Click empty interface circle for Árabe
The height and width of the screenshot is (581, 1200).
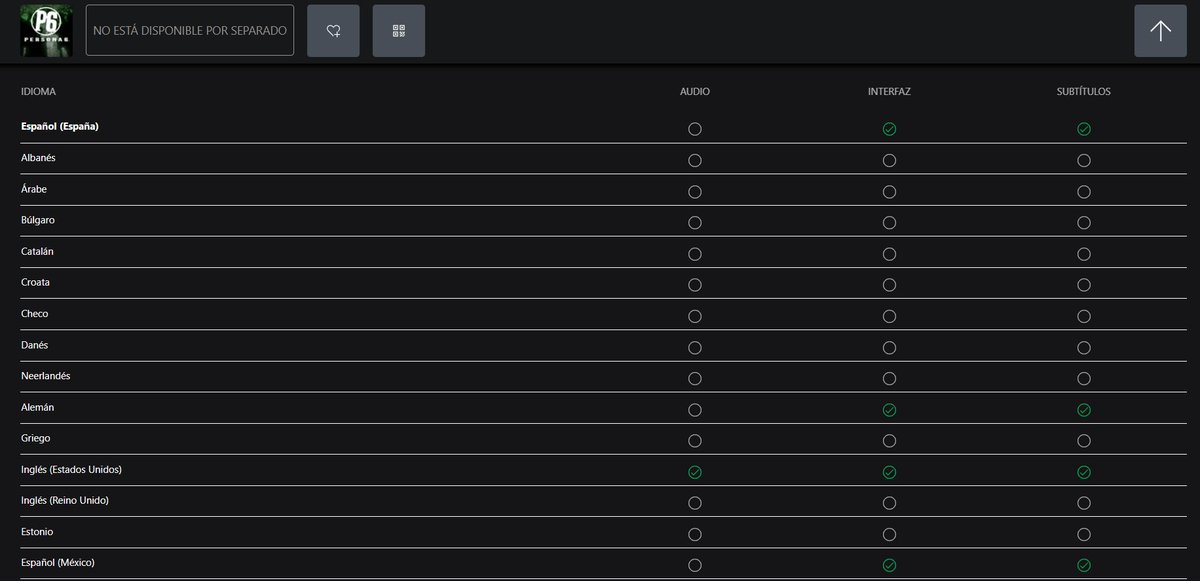[889, 191]
